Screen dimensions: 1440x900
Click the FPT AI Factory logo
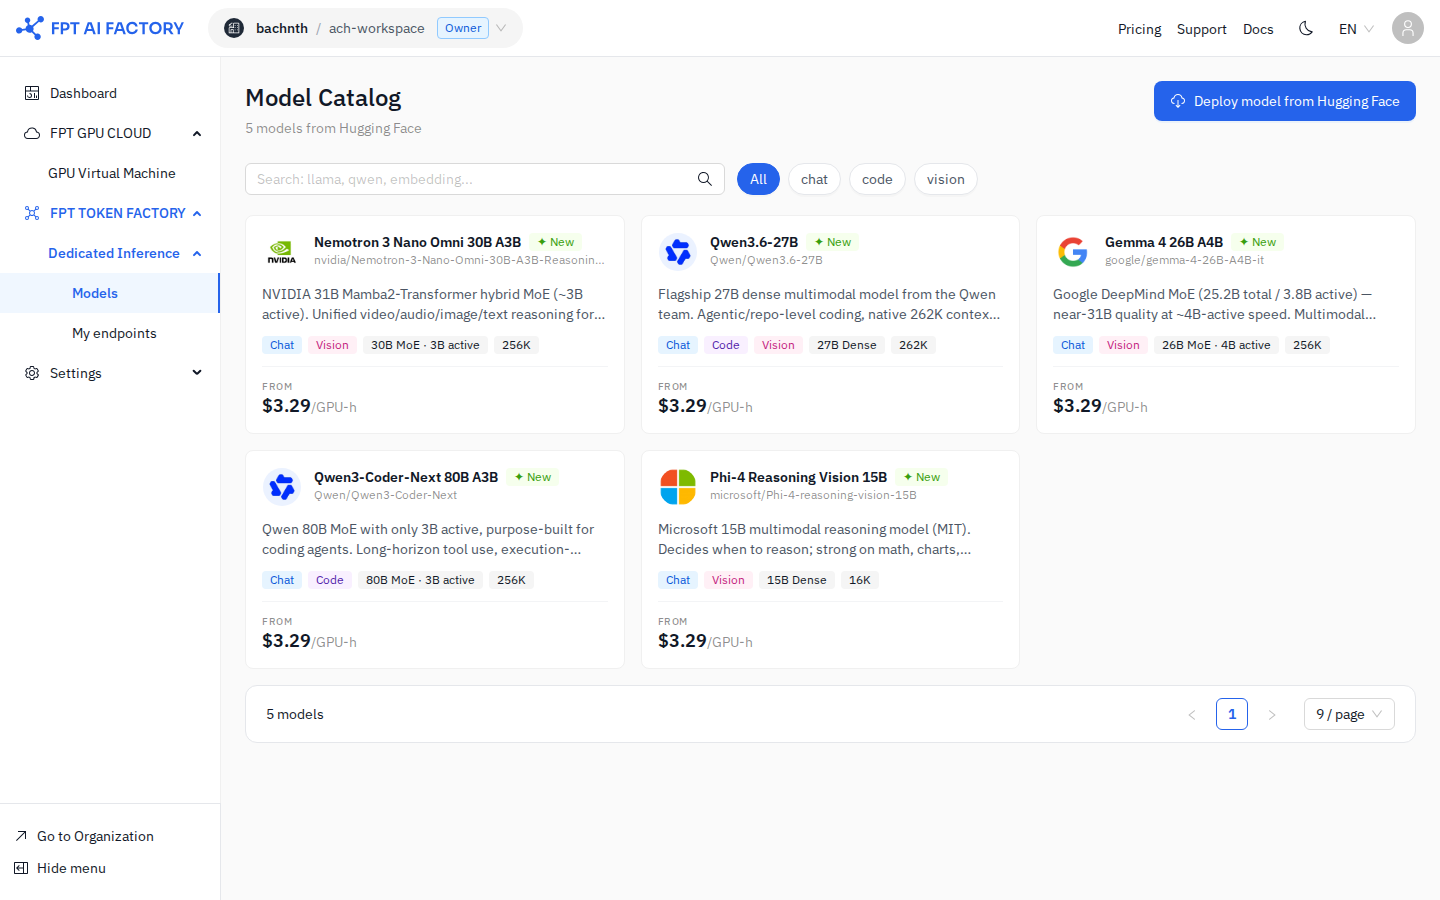click(100, 28)
